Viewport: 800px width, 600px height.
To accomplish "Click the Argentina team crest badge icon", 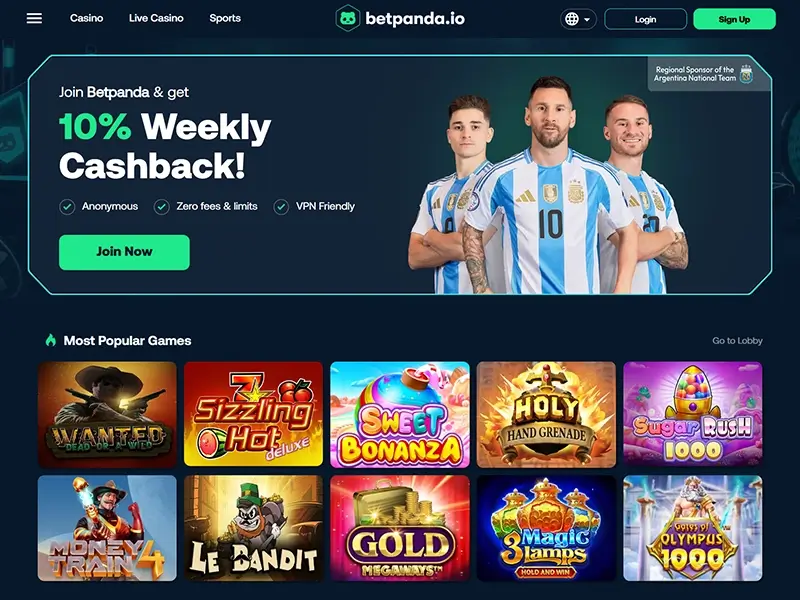I will pos(746,73).
